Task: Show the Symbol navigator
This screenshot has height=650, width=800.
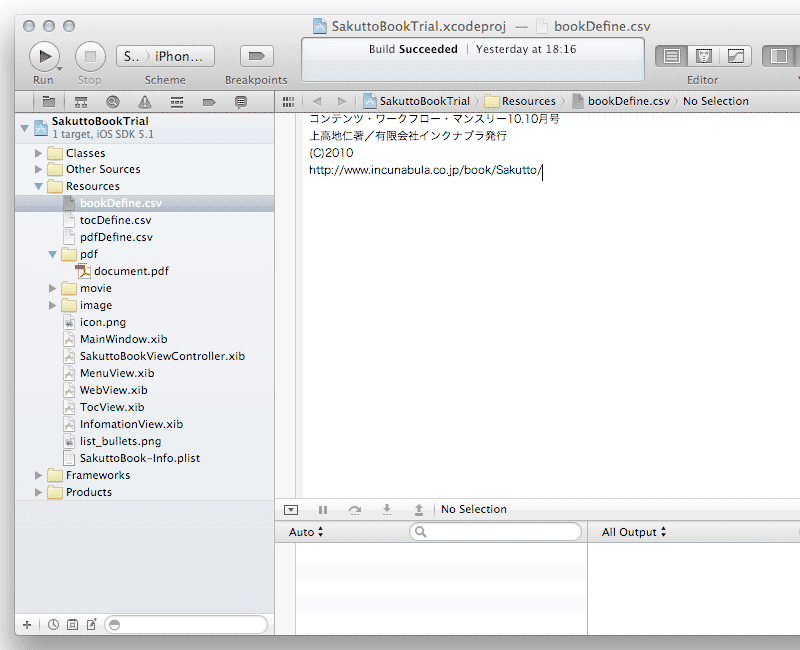Action: pyautogui.click(x=81, y=102)
